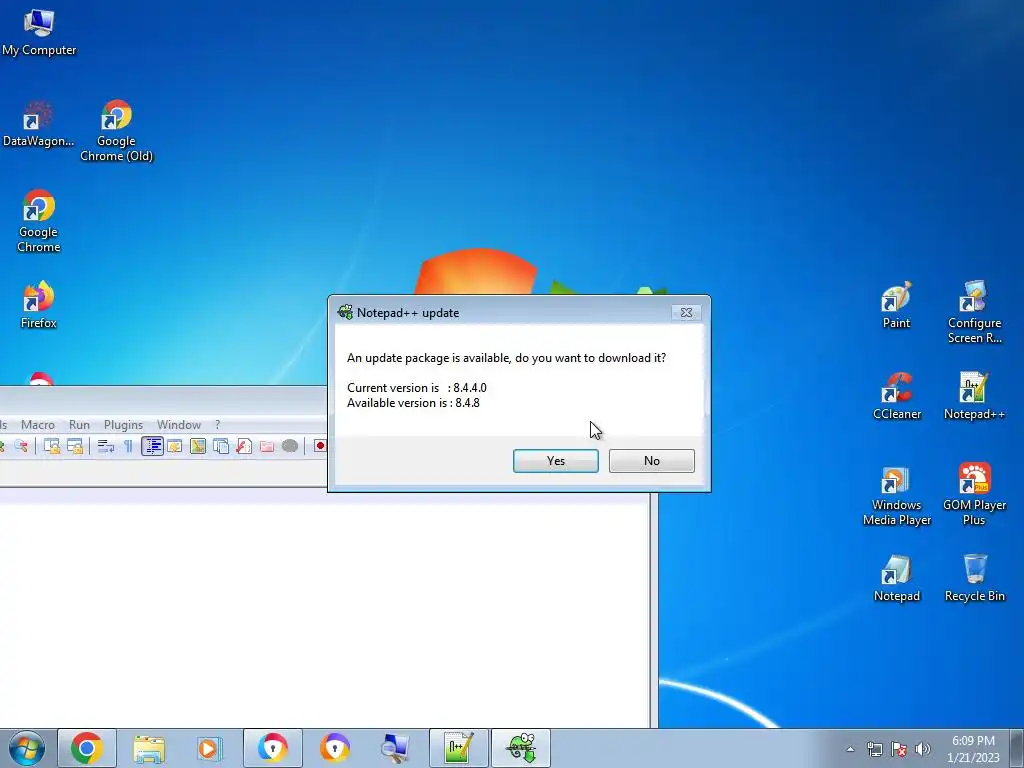The height and width of the screenshot is (768, 1024).
Task: Select GOM Player Plus desktop shortcut
Action: [x=974, y=494]
